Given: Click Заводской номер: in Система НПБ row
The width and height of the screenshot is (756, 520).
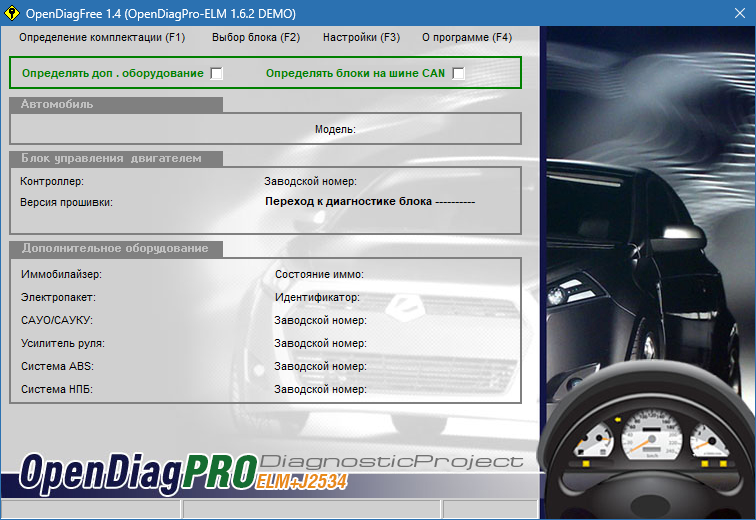Looking at the screenshot, I should tap(320, 389).
